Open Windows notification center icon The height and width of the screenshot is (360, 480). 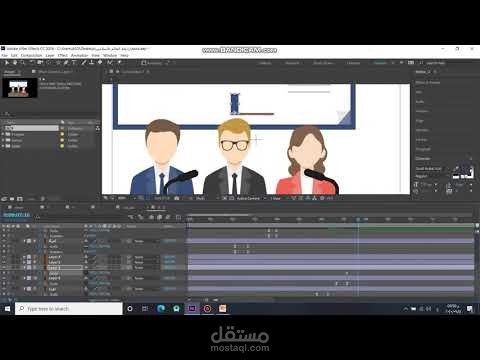coord(470,309)
